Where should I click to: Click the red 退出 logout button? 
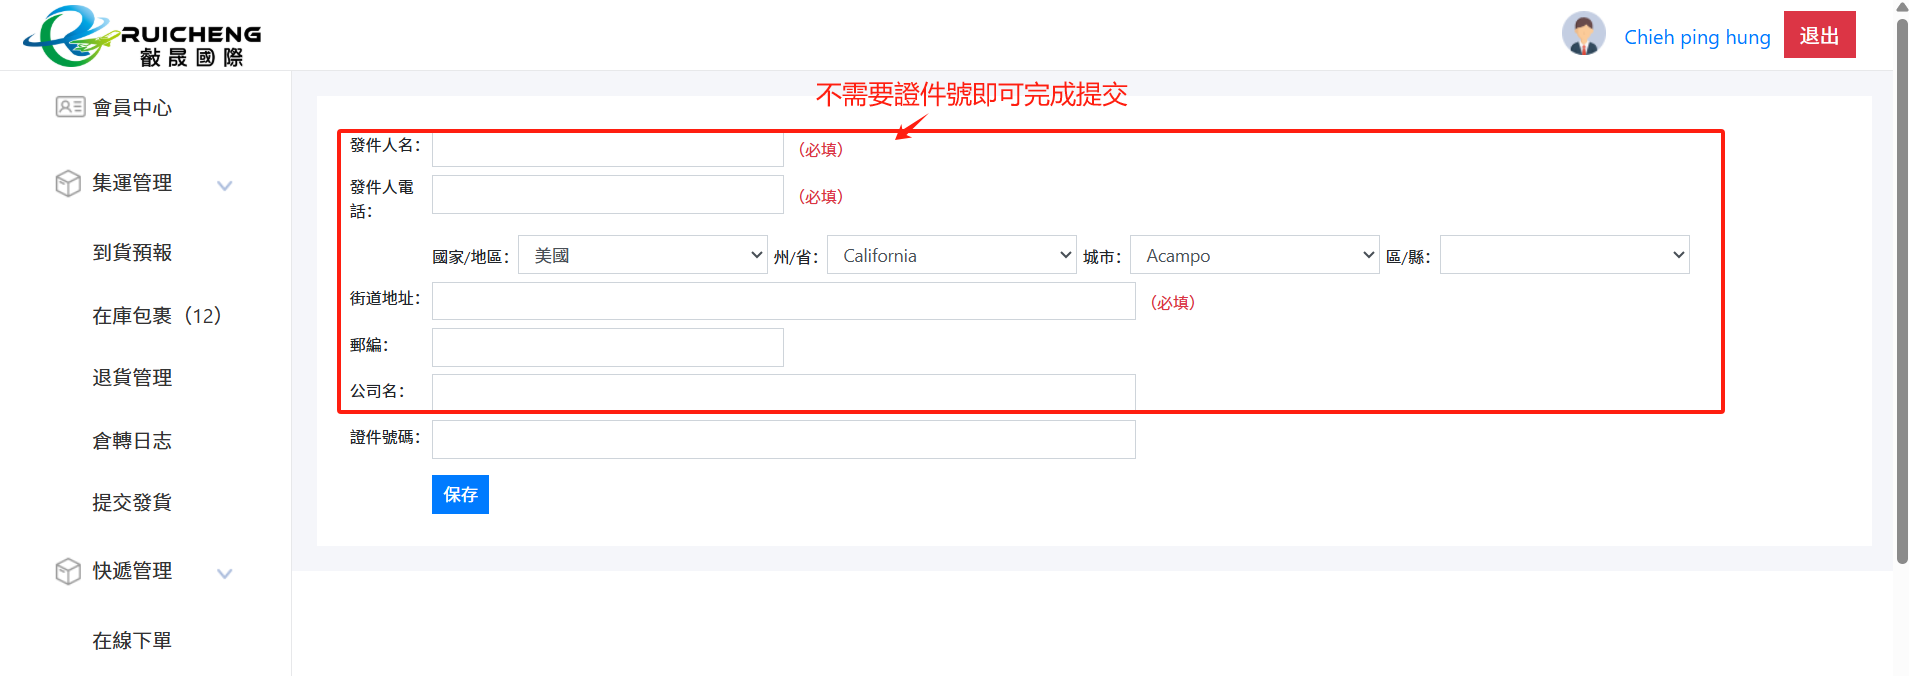[x=1819, y=36]
